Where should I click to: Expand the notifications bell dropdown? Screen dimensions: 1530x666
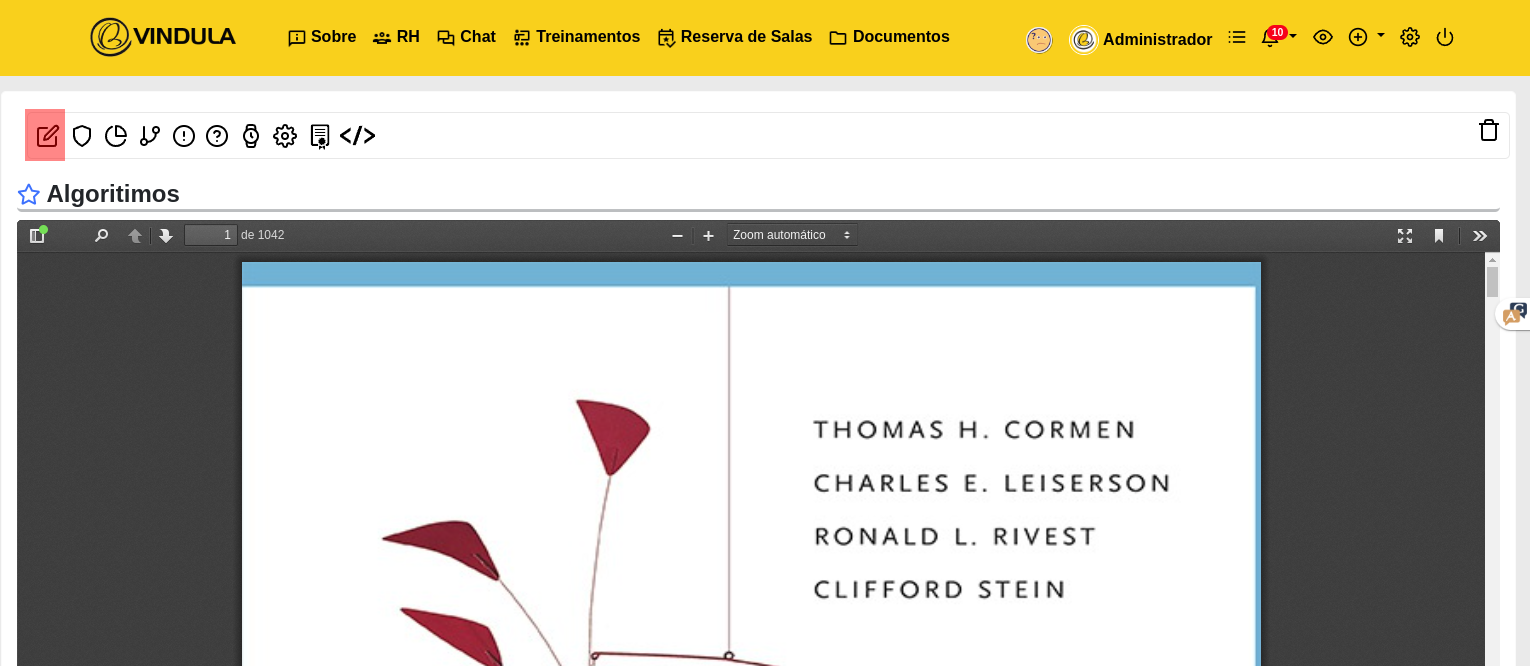tap(1277, 38)
